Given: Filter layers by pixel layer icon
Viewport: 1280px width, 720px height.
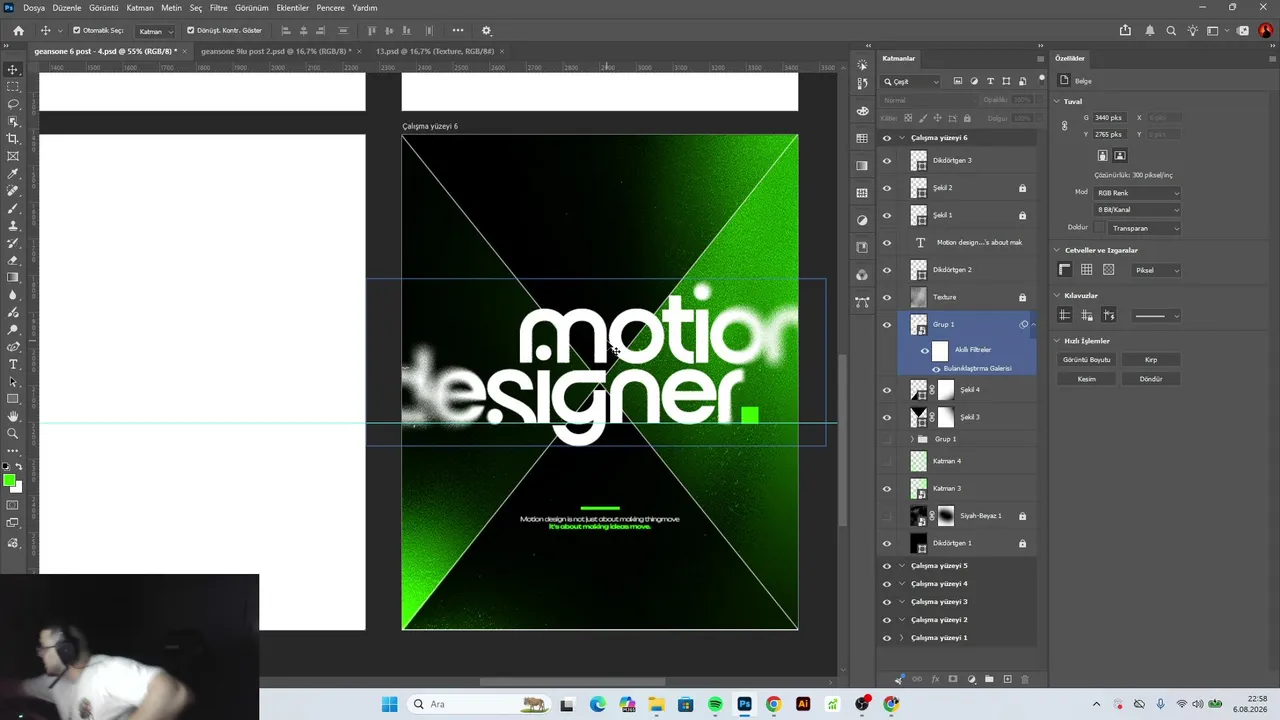Looking at the screenshot, I should pyautogui.click(x=958, y=81).
